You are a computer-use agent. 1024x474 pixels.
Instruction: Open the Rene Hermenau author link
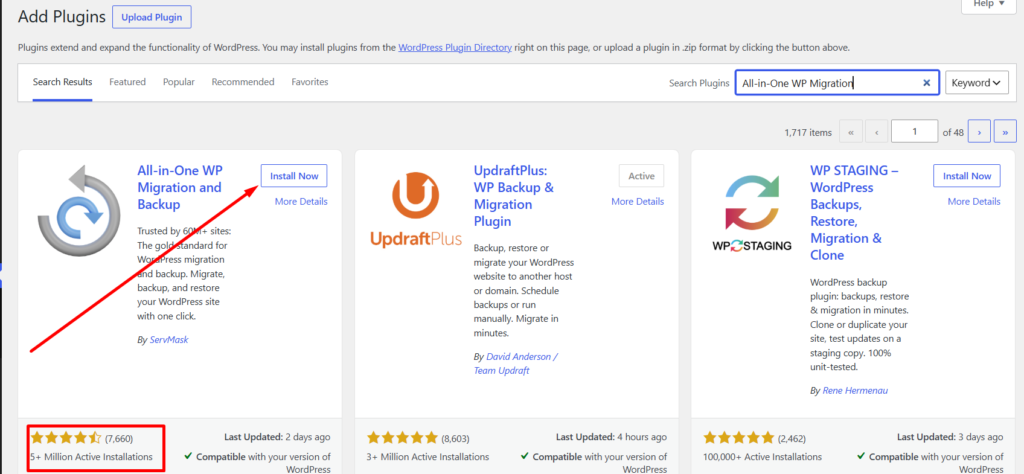855,390
